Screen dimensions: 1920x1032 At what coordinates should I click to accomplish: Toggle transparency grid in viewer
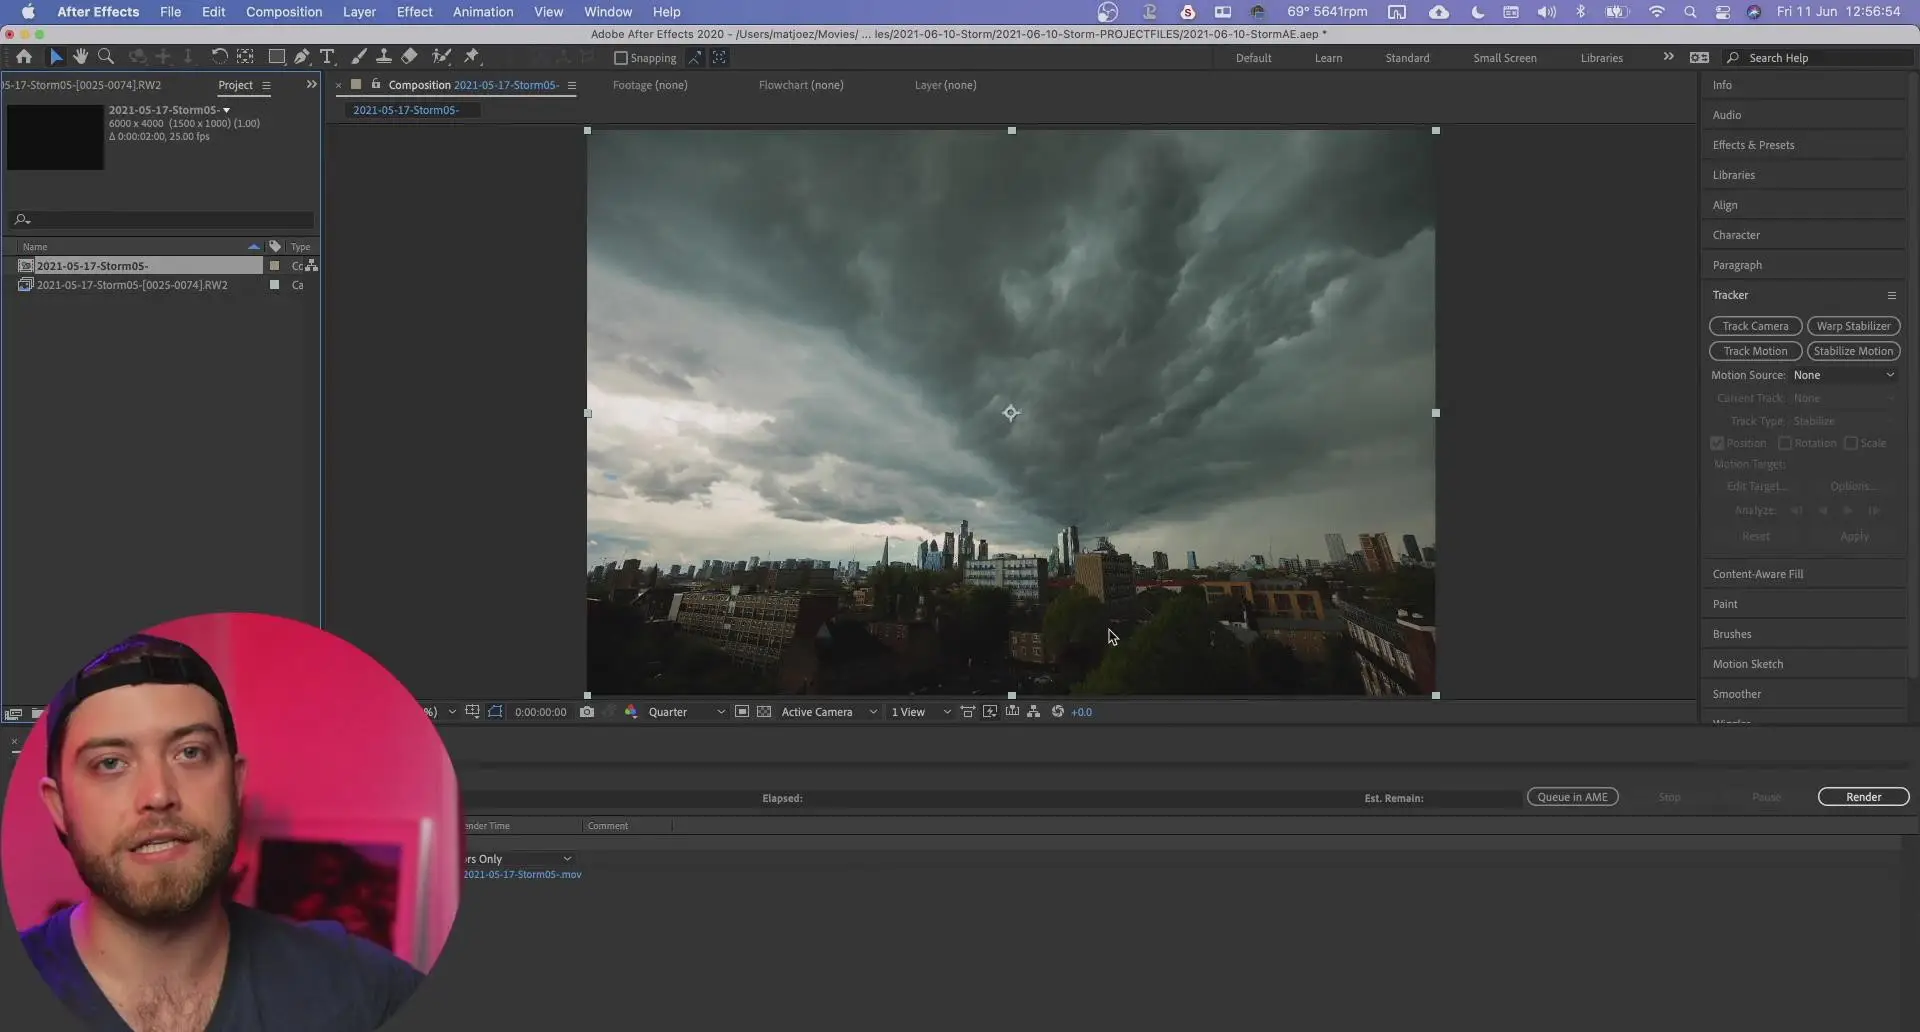coord(764,712)
